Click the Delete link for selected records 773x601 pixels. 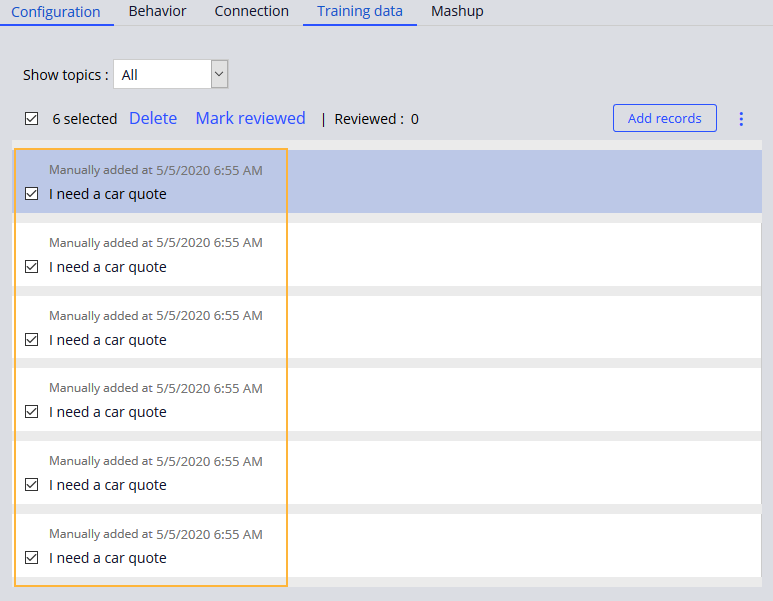tap(153, 118)
